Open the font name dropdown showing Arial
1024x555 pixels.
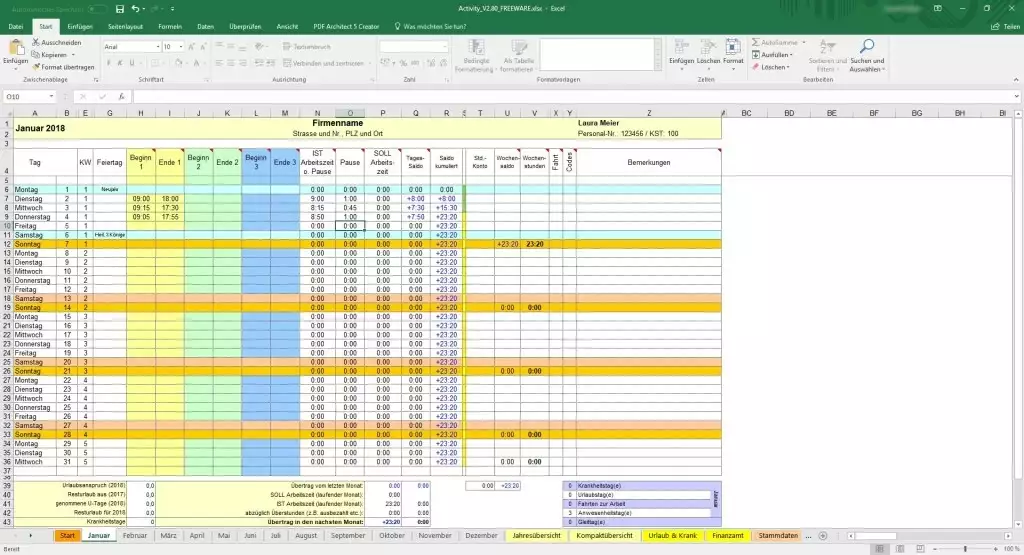(x=156, y=47)
